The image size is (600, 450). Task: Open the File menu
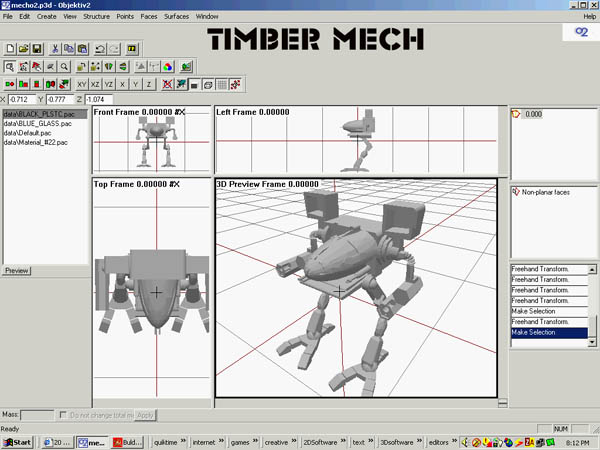click(x=8, y=16)
